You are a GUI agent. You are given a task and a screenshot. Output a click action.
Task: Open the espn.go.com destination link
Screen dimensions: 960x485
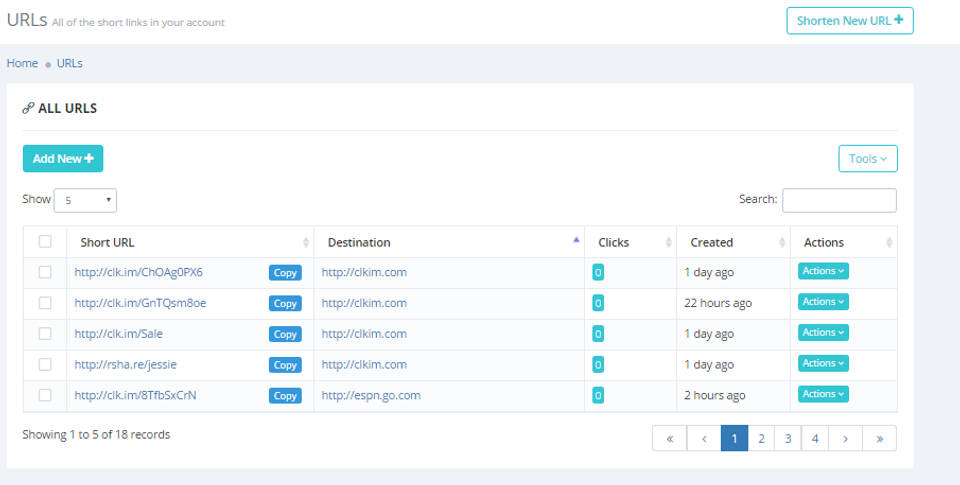tap(371, 395)
